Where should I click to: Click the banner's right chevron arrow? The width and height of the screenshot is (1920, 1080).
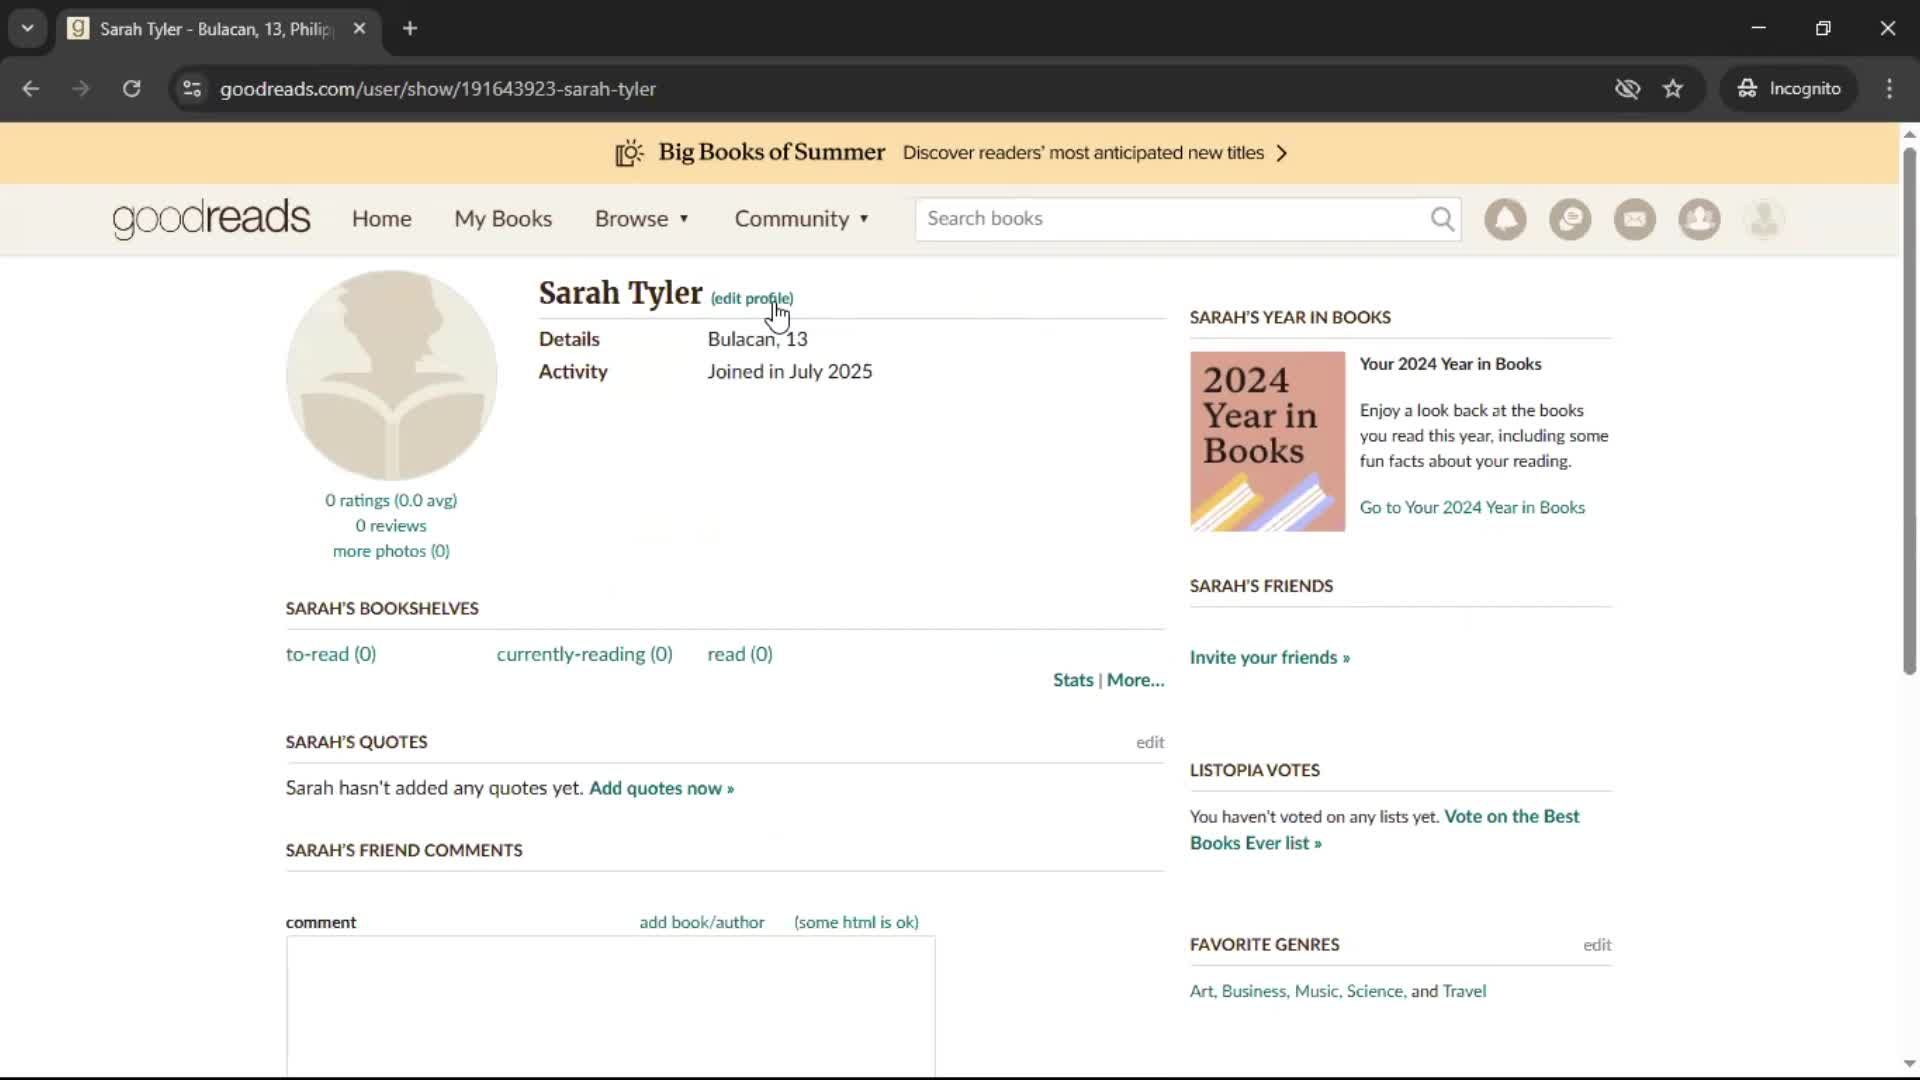point(1282,153)
